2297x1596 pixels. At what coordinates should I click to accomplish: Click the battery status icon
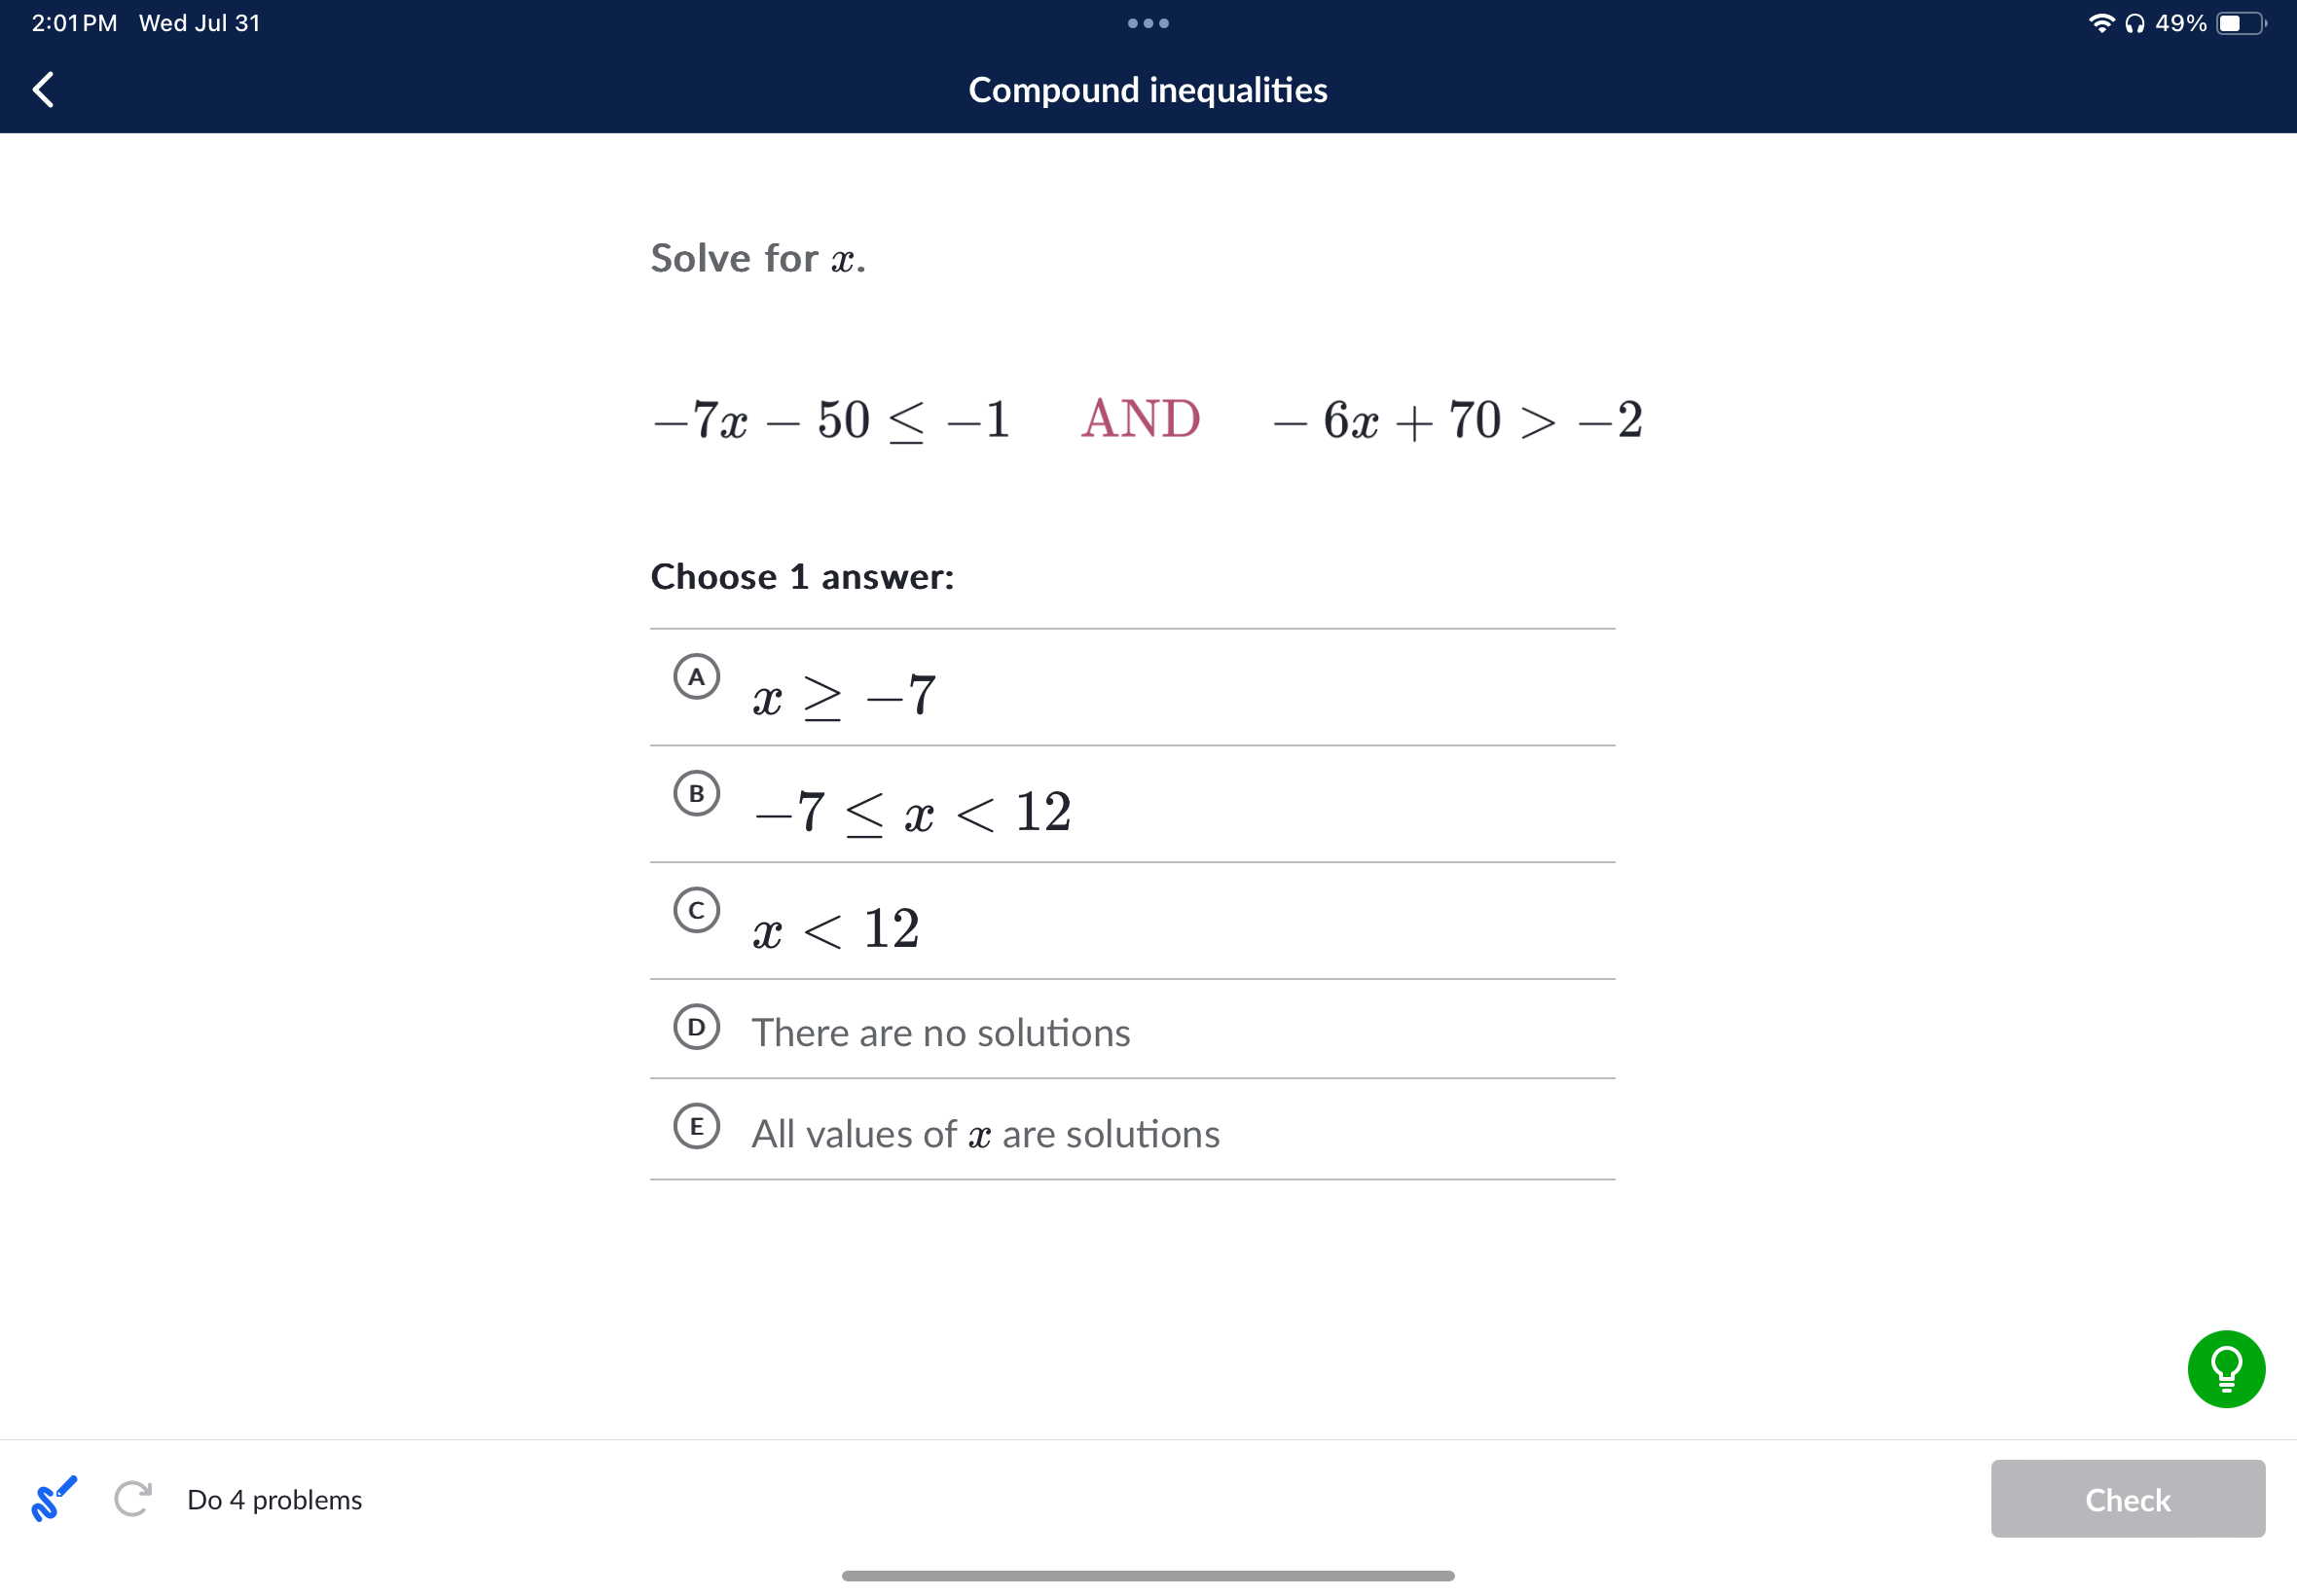click(2257, 22)
